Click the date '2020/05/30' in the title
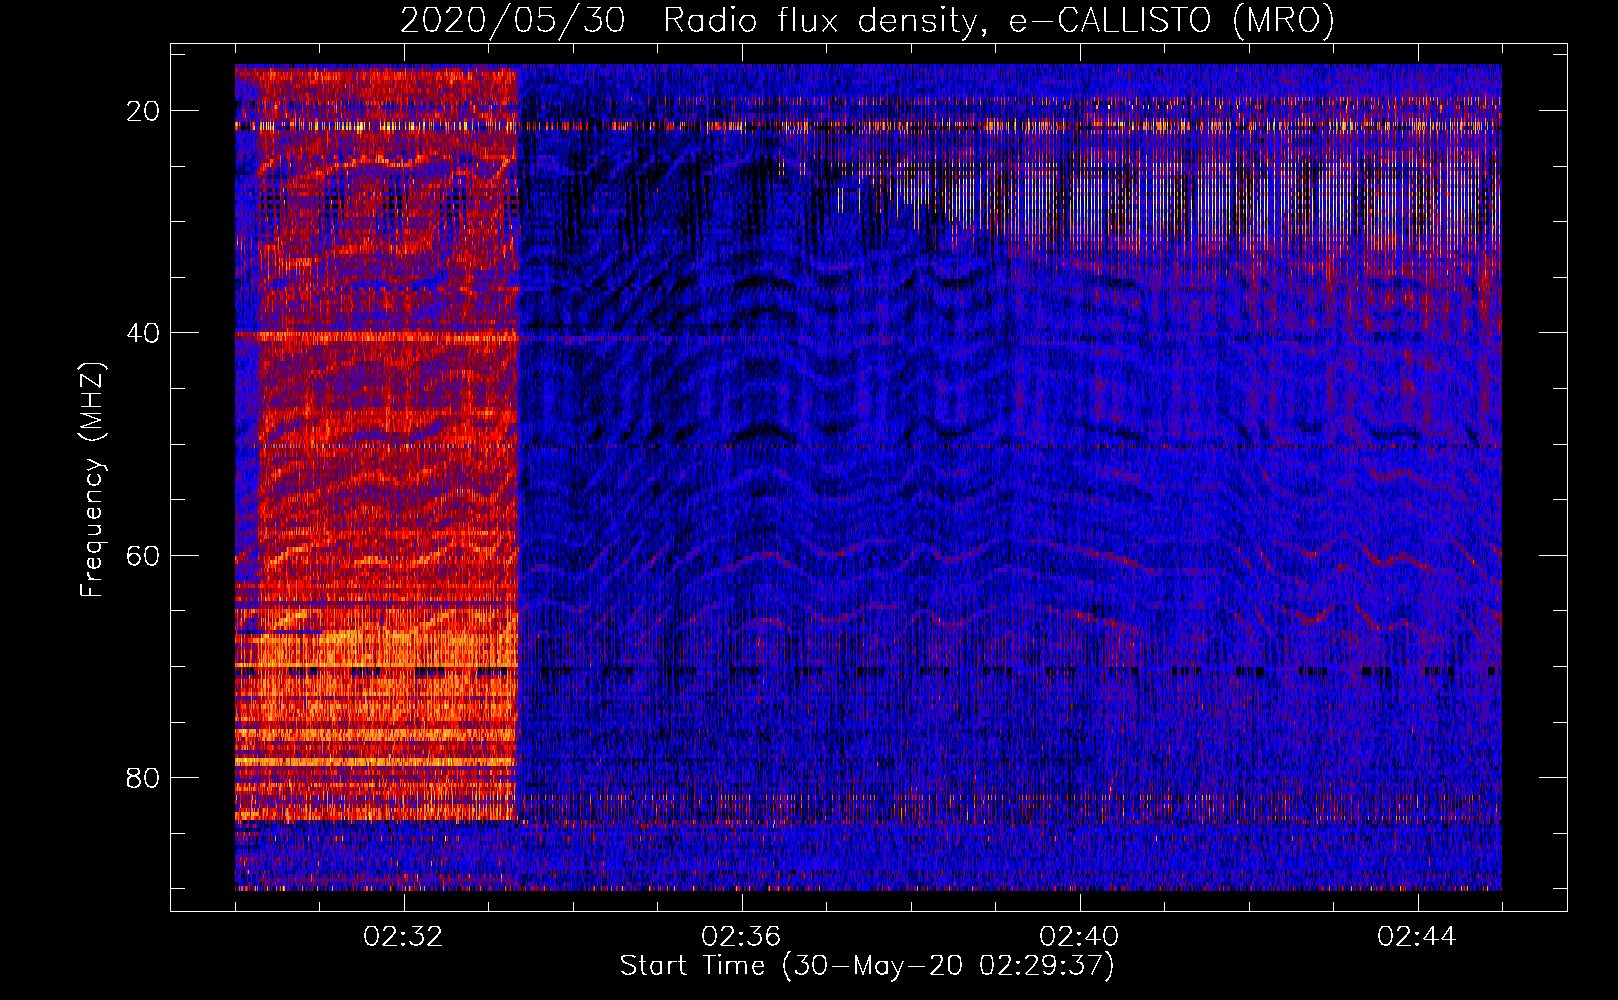The height and width of the screenshot is (1000, 1618). click(512, 20)
